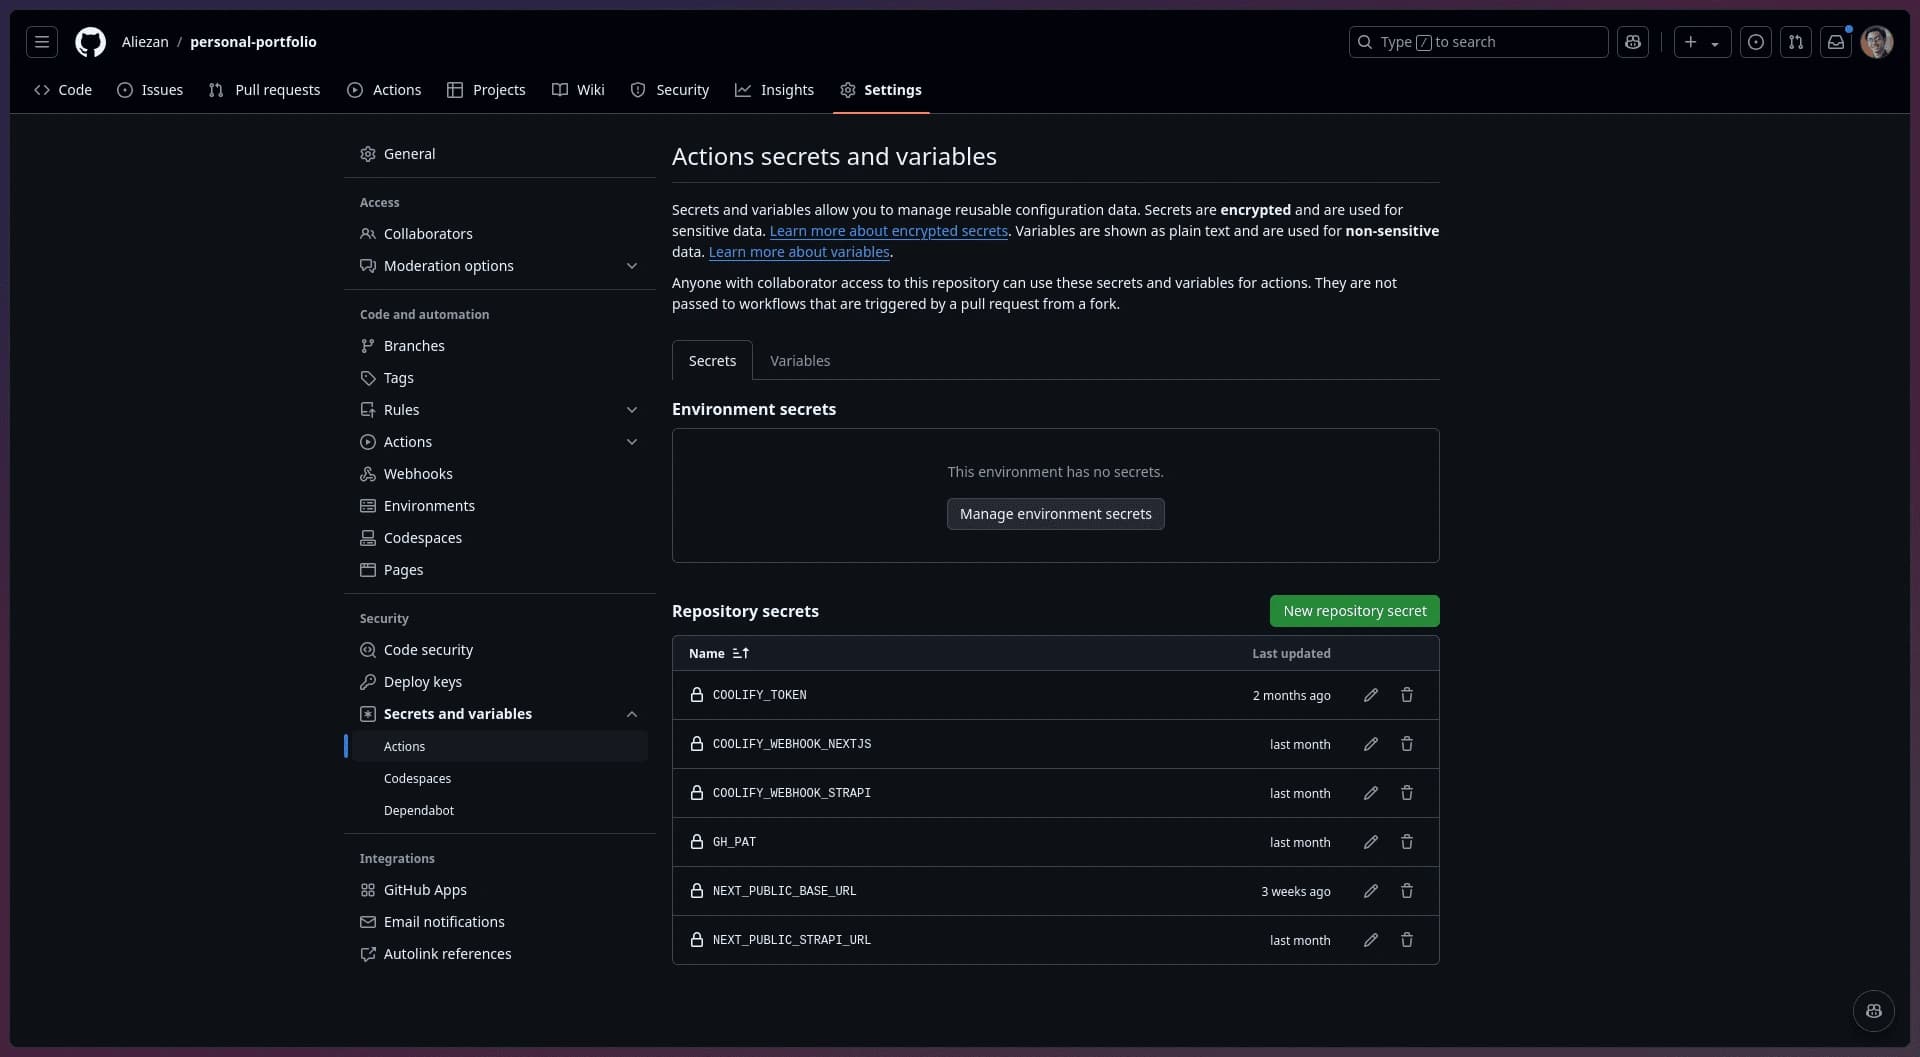Open the repository Actions tab
Screen dimensions: 1920x1057
(384, 90)
